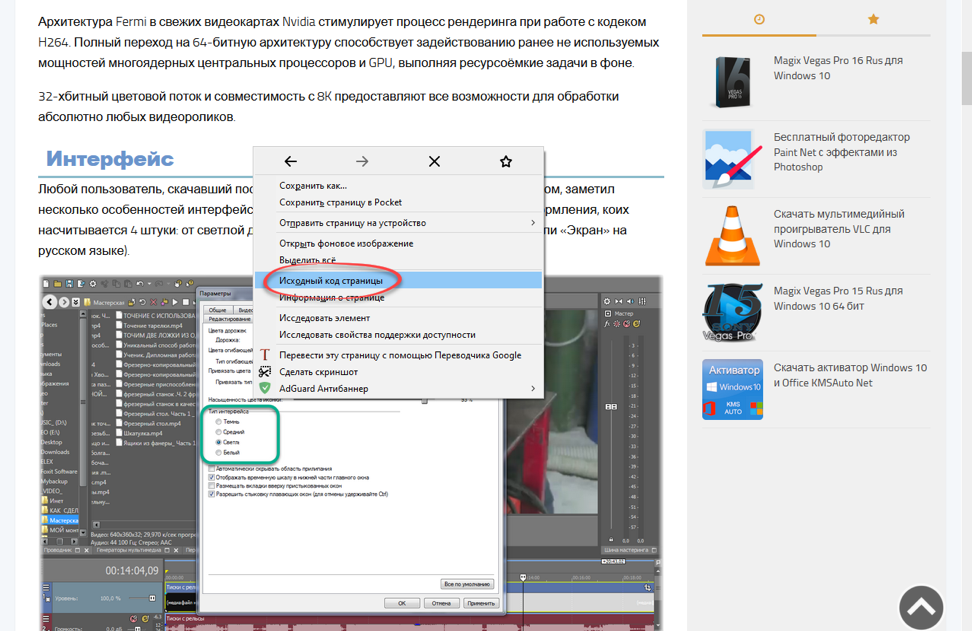Select the Белый interface radio button

click(x=218, y=452)
